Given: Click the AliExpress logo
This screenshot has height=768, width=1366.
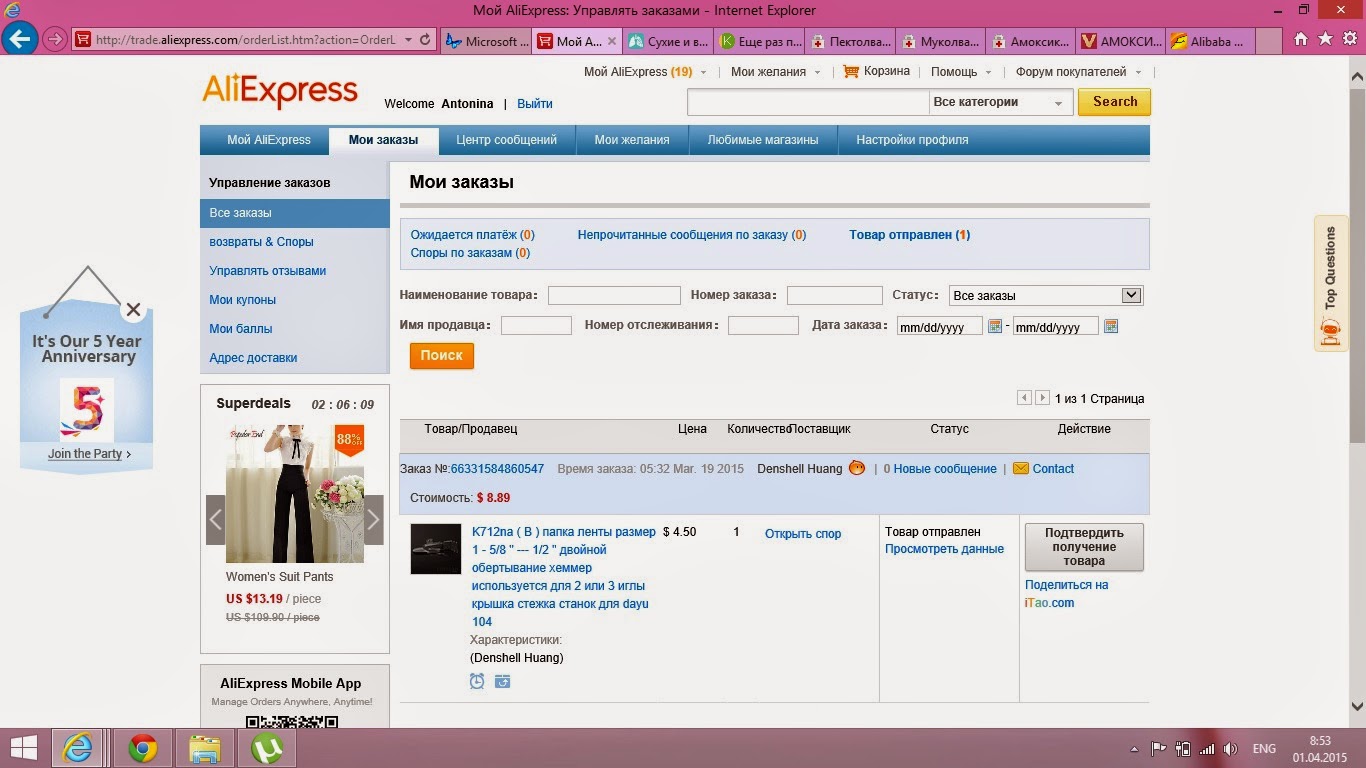Looking at the screenshot, I should 280,91.
